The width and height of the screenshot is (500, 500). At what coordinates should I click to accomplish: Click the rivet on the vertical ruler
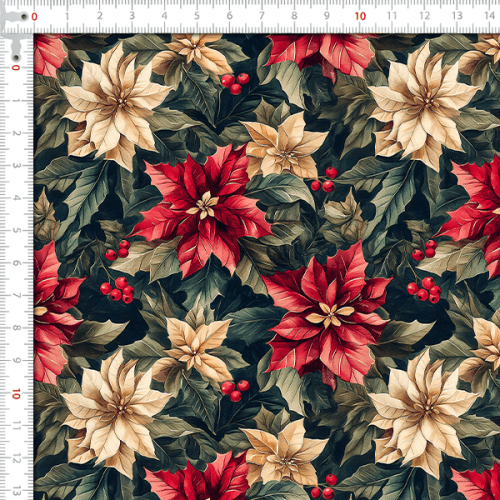coord(16,57)
